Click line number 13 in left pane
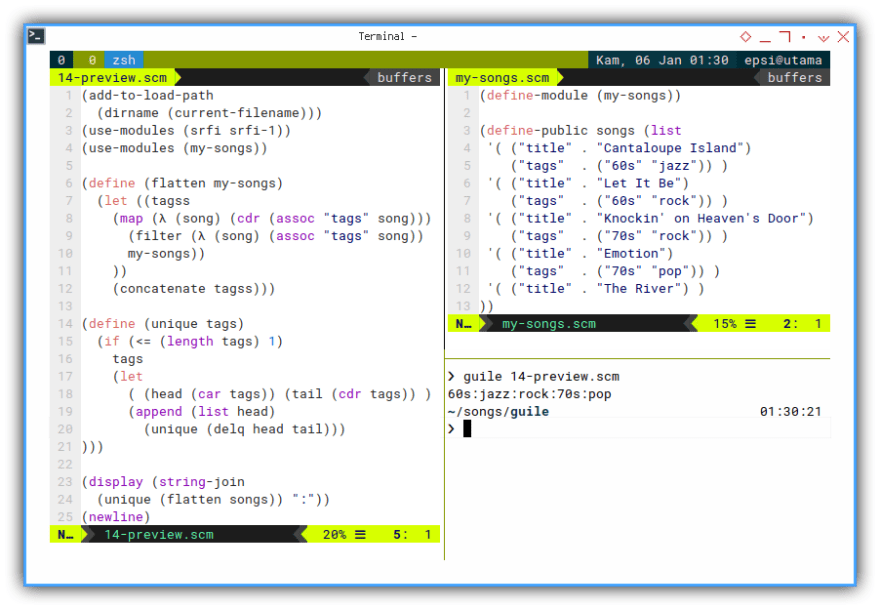 pos(65,306)
